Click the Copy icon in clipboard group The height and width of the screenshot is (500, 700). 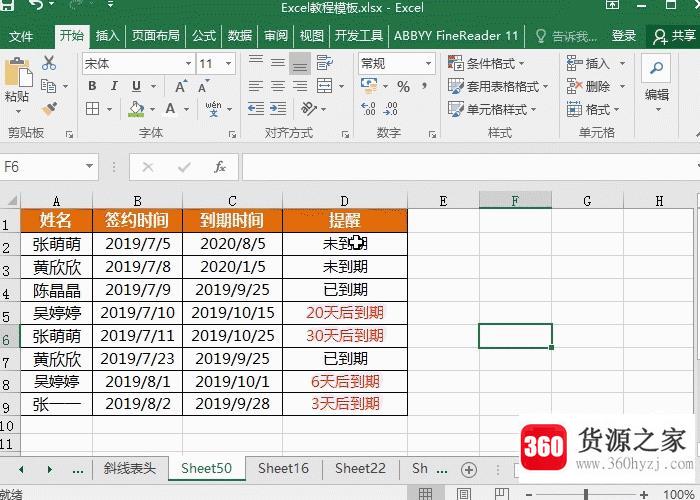coord(48,86)
